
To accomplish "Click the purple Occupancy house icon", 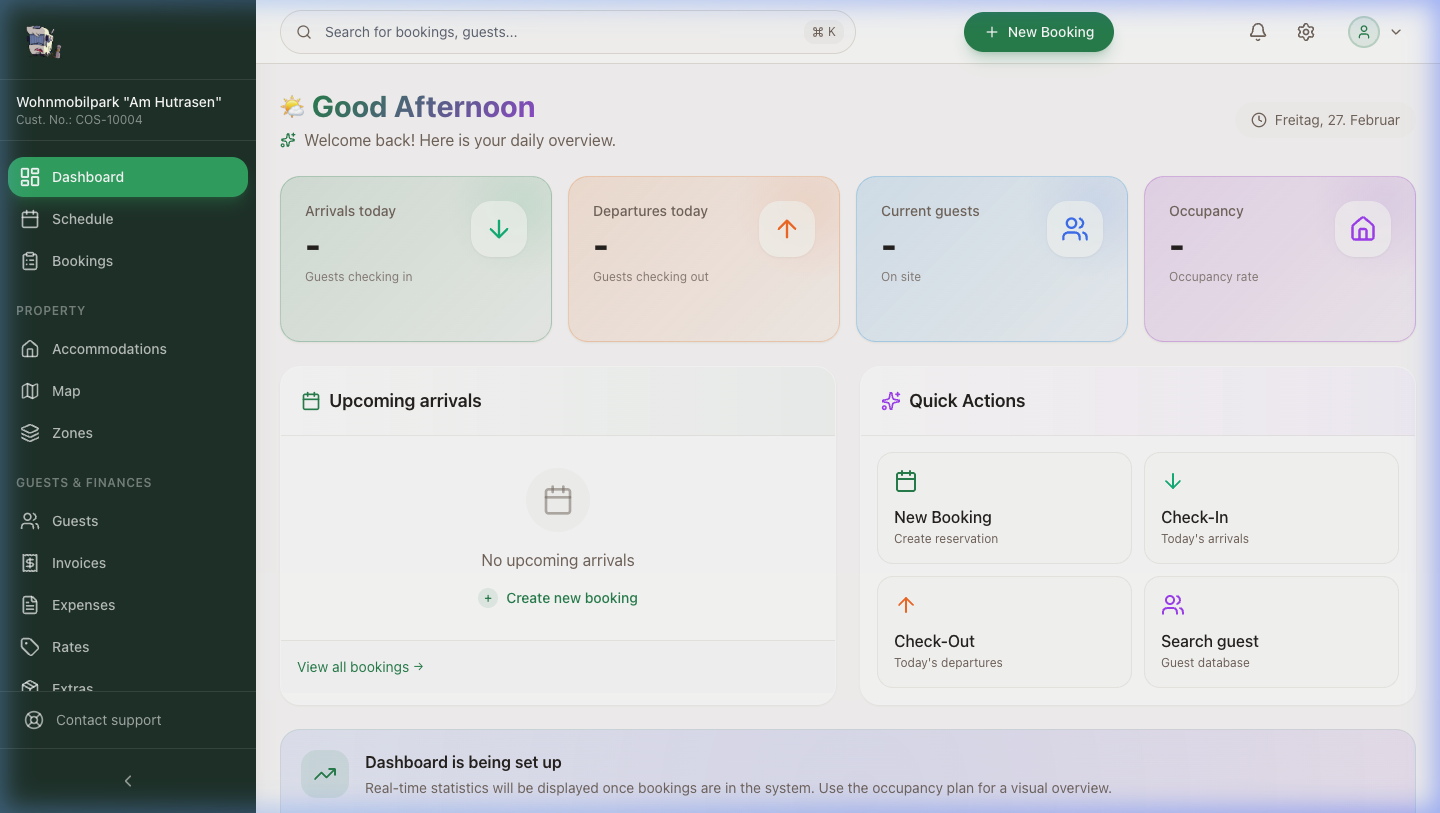I will coord(1363,229).
